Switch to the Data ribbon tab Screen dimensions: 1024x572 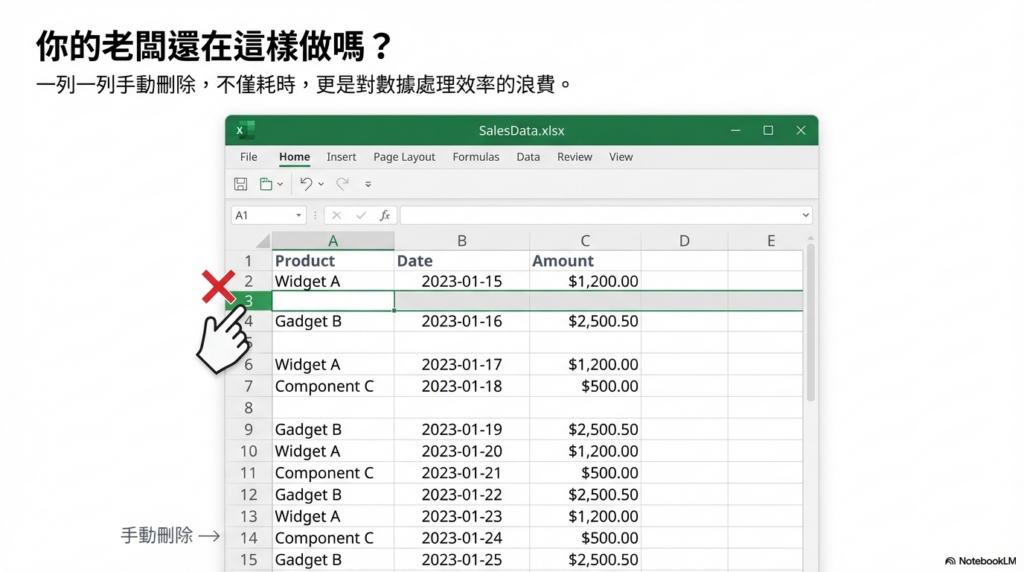pos(528,157)
